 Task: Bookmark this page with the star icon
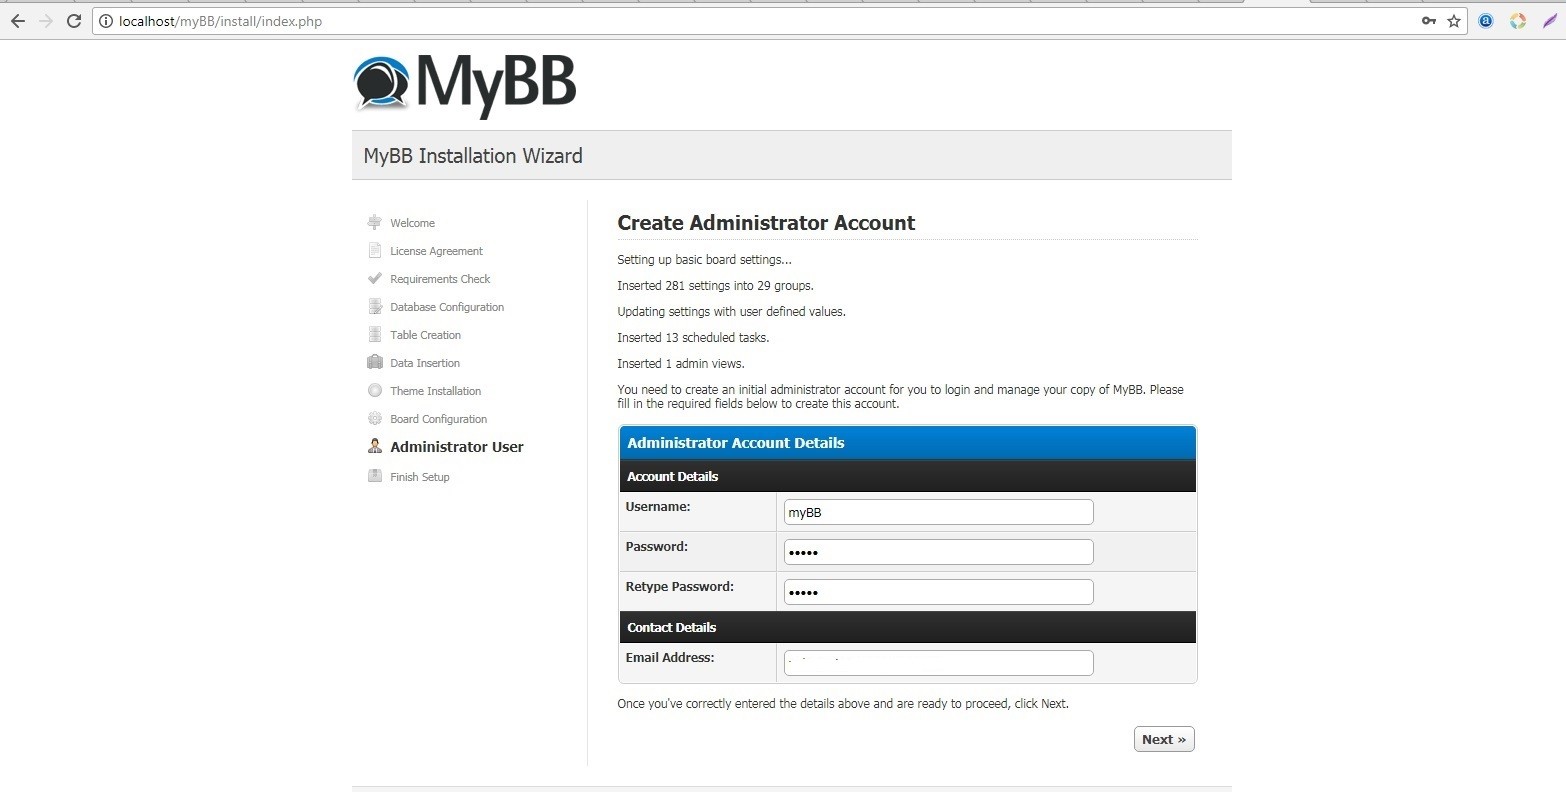point(1454,21)
